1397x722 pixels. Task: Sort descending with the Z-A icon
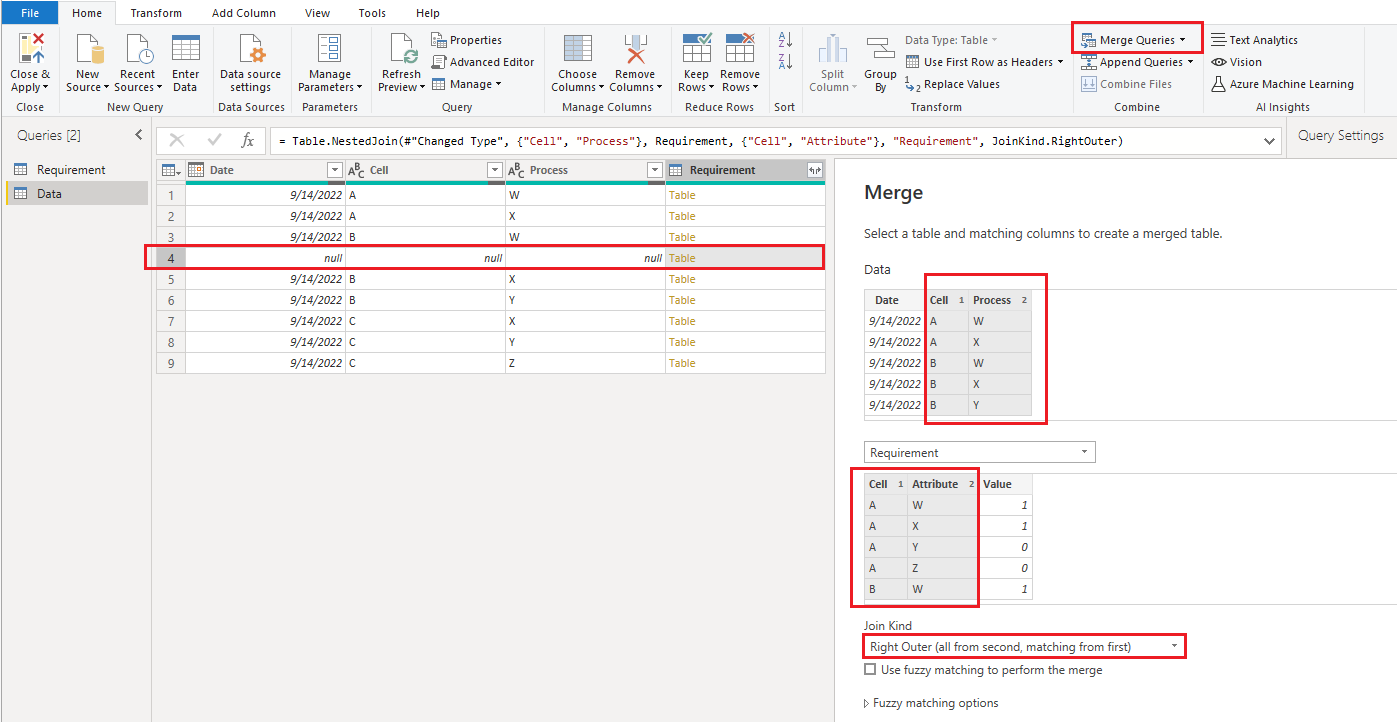(785, 62)
